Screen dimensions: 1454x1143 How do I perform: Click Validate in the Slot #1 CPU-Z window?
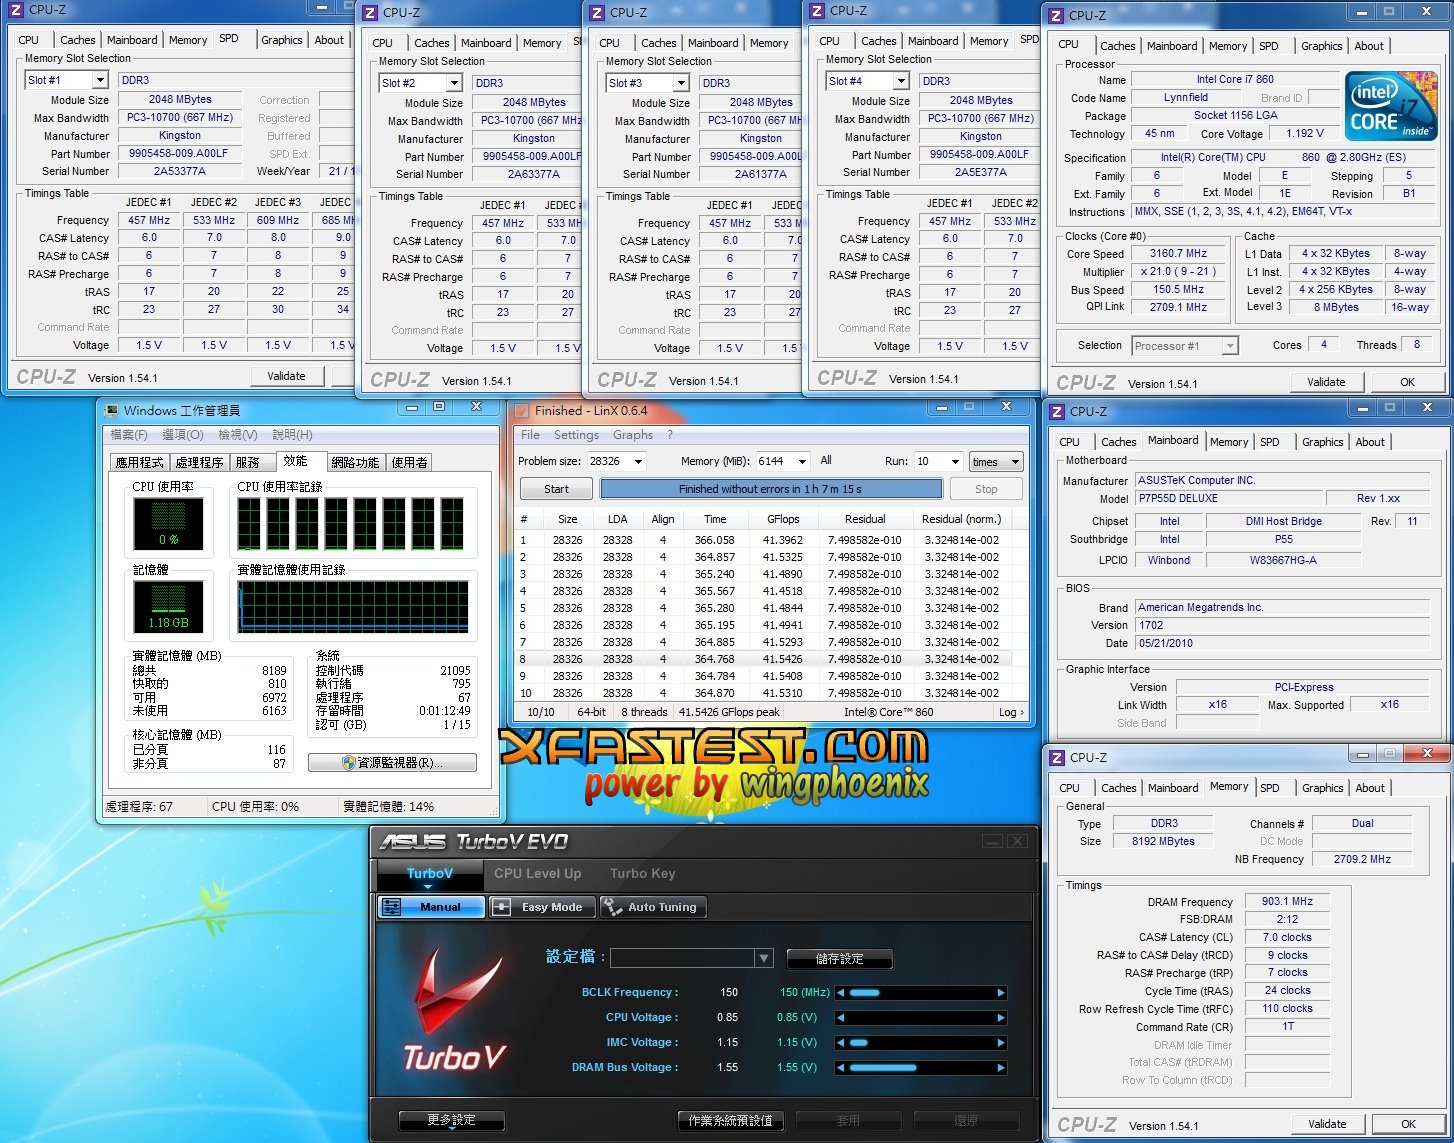(x=286, y=376)
